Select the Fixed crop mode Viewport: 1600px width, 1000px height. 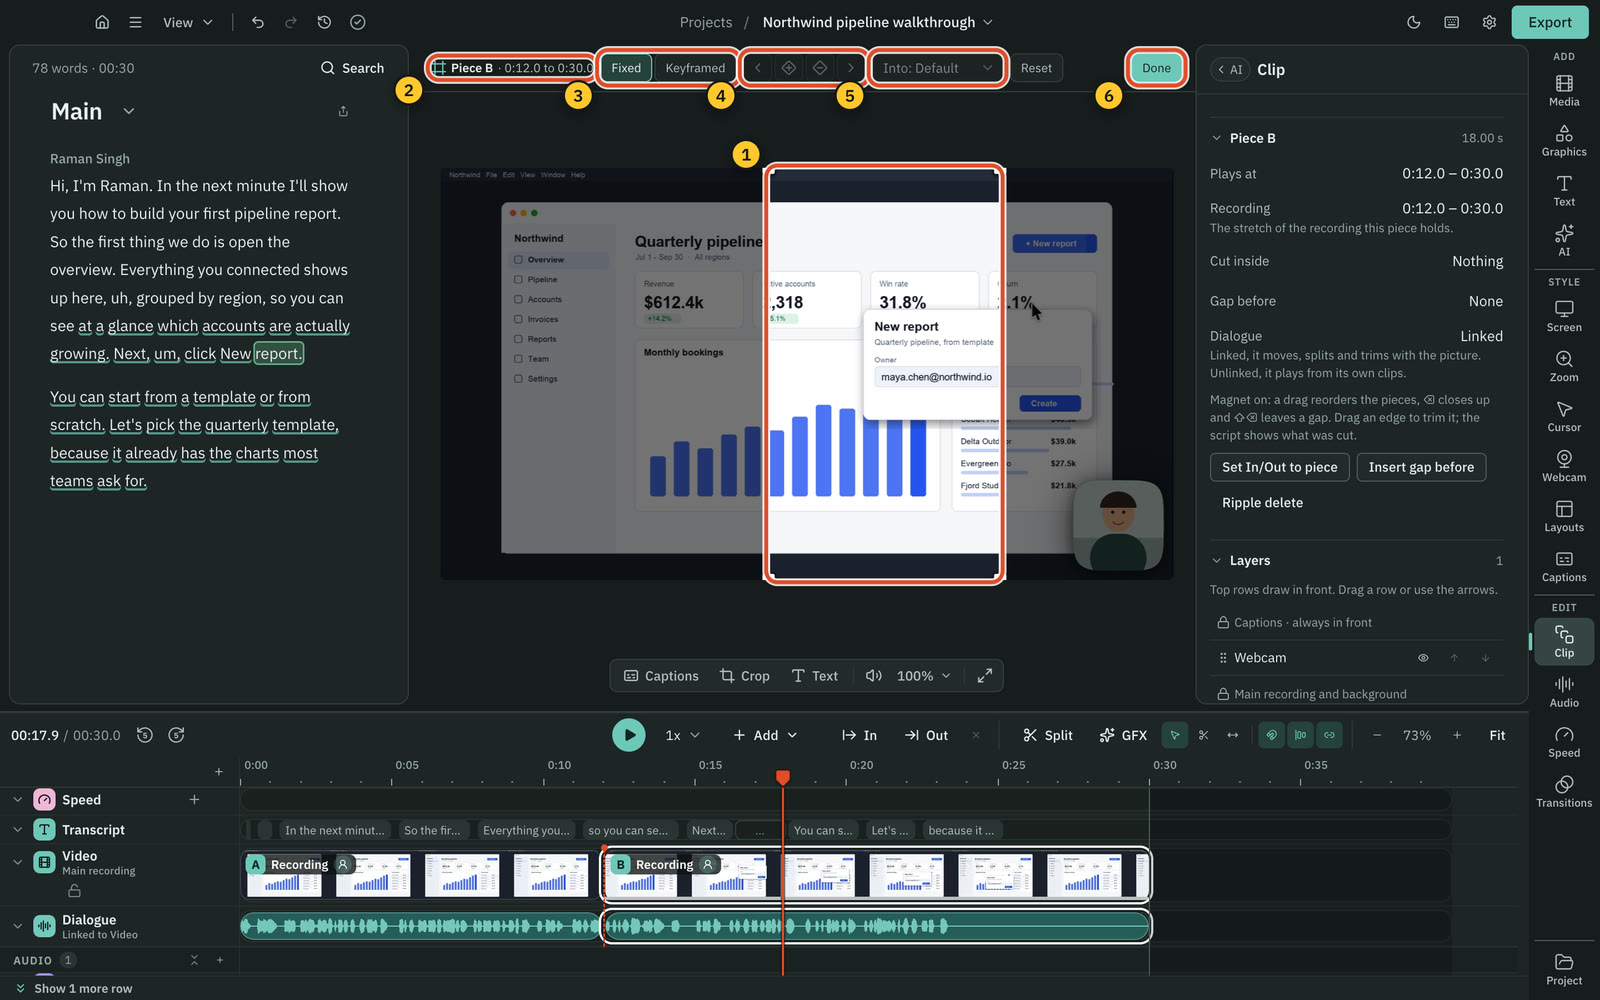pos(626,68)
